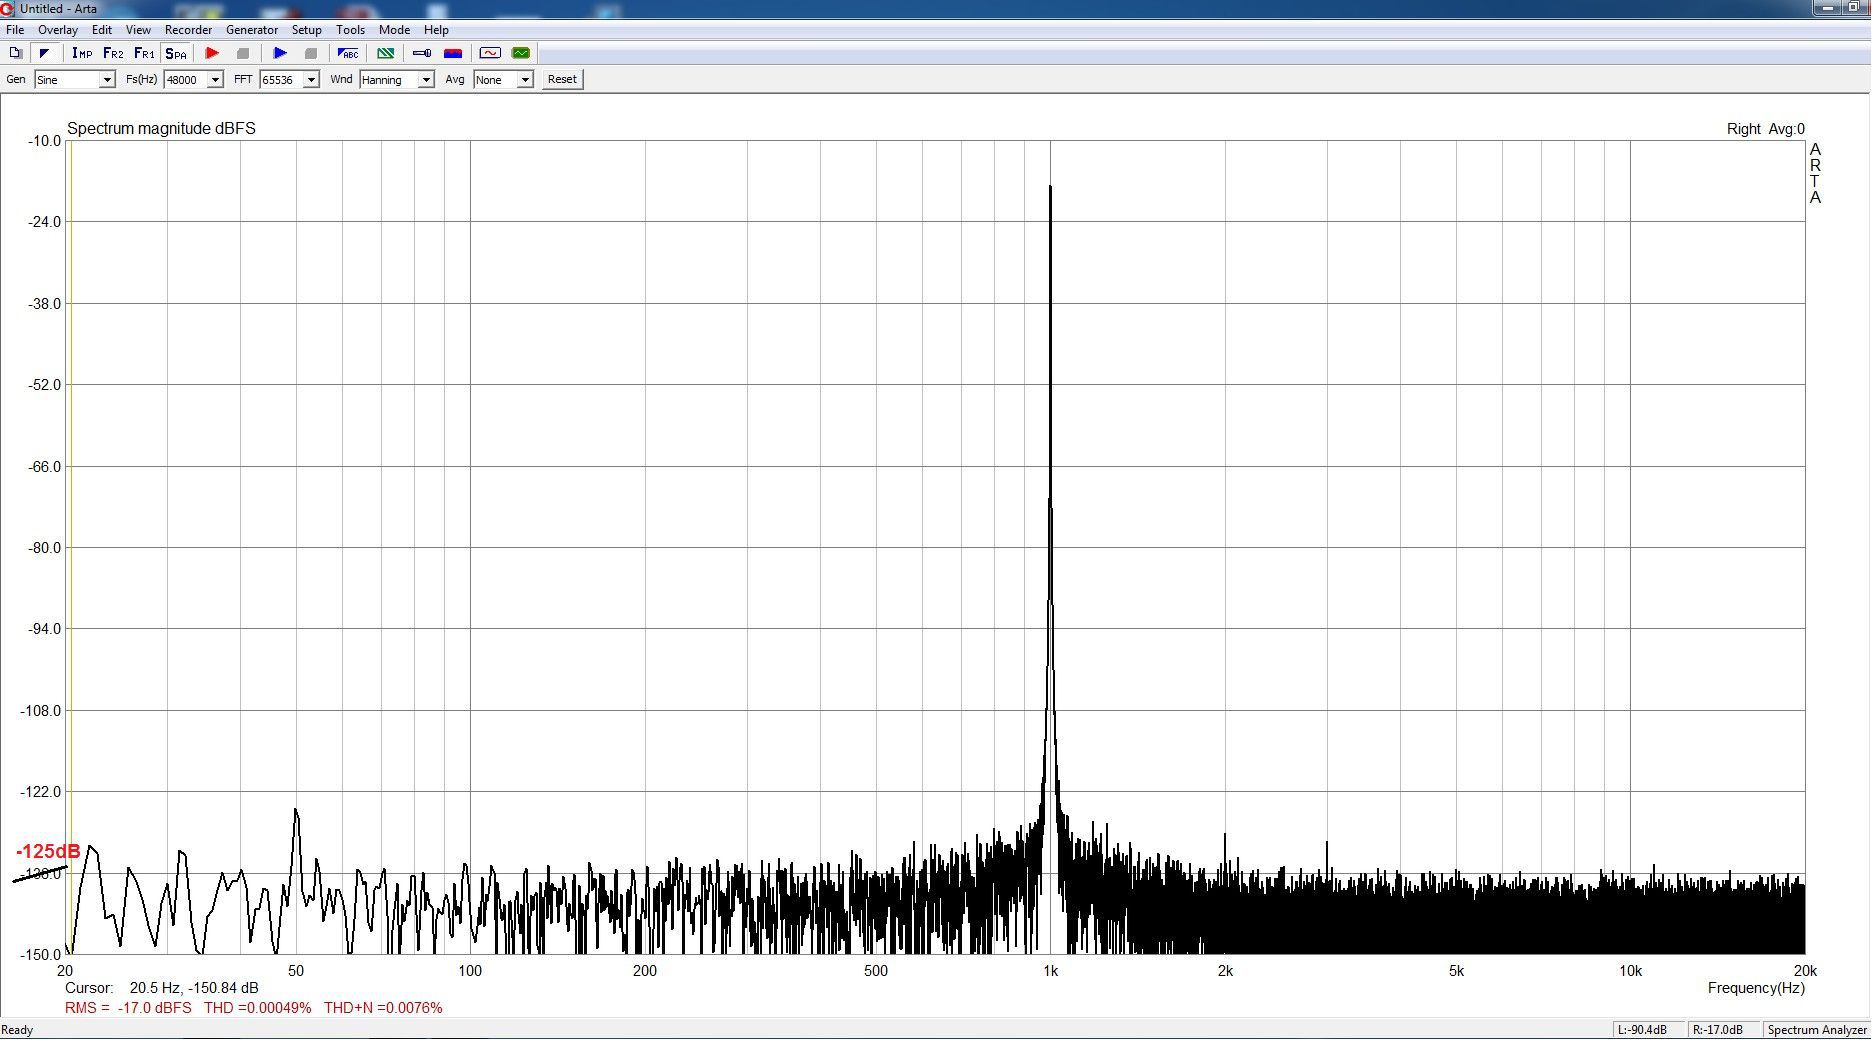Create a new document via toolbar icon
Image resolution: width=1872 pixels, height=1040 pixels.
15,53
